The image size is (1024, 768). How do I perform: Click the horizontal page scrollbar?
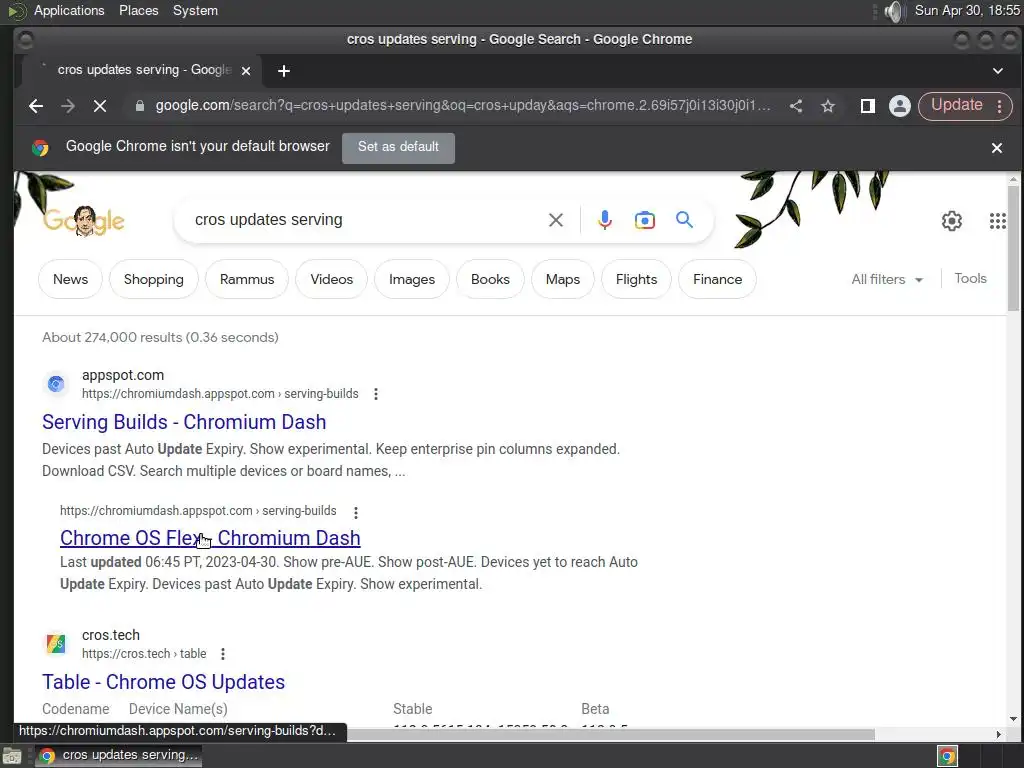coord(610,735)
